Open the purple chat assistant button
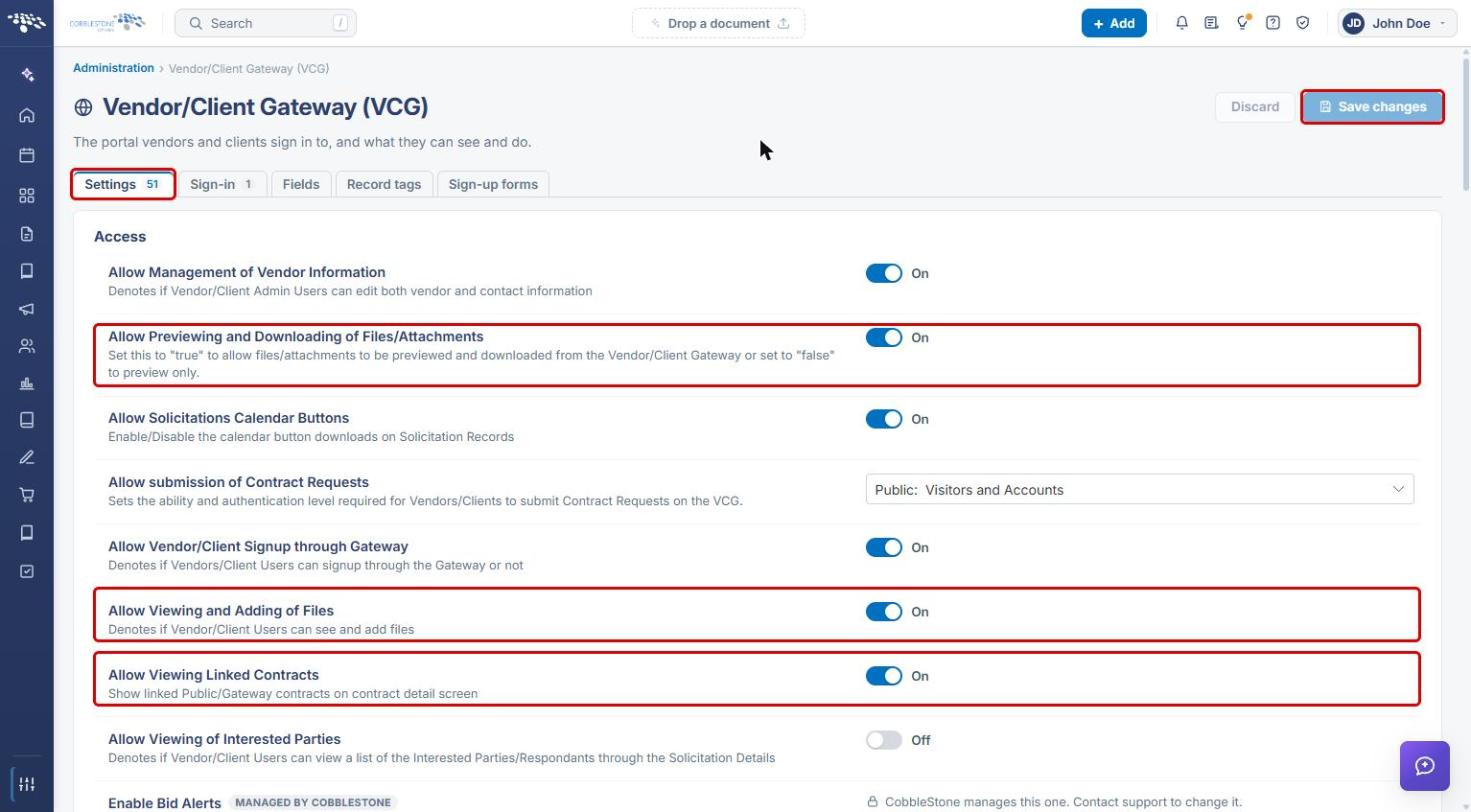This screenshot has width=1471, height=812. click(x=1425, y=766)
